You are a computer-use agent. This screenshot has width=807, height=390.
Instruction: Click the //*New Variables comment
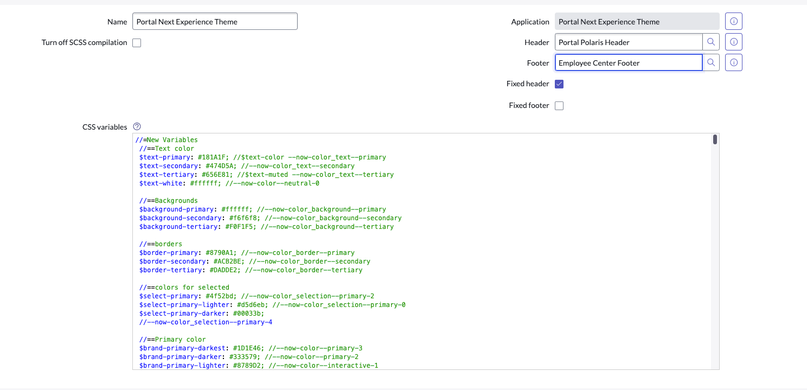point(166,139)
